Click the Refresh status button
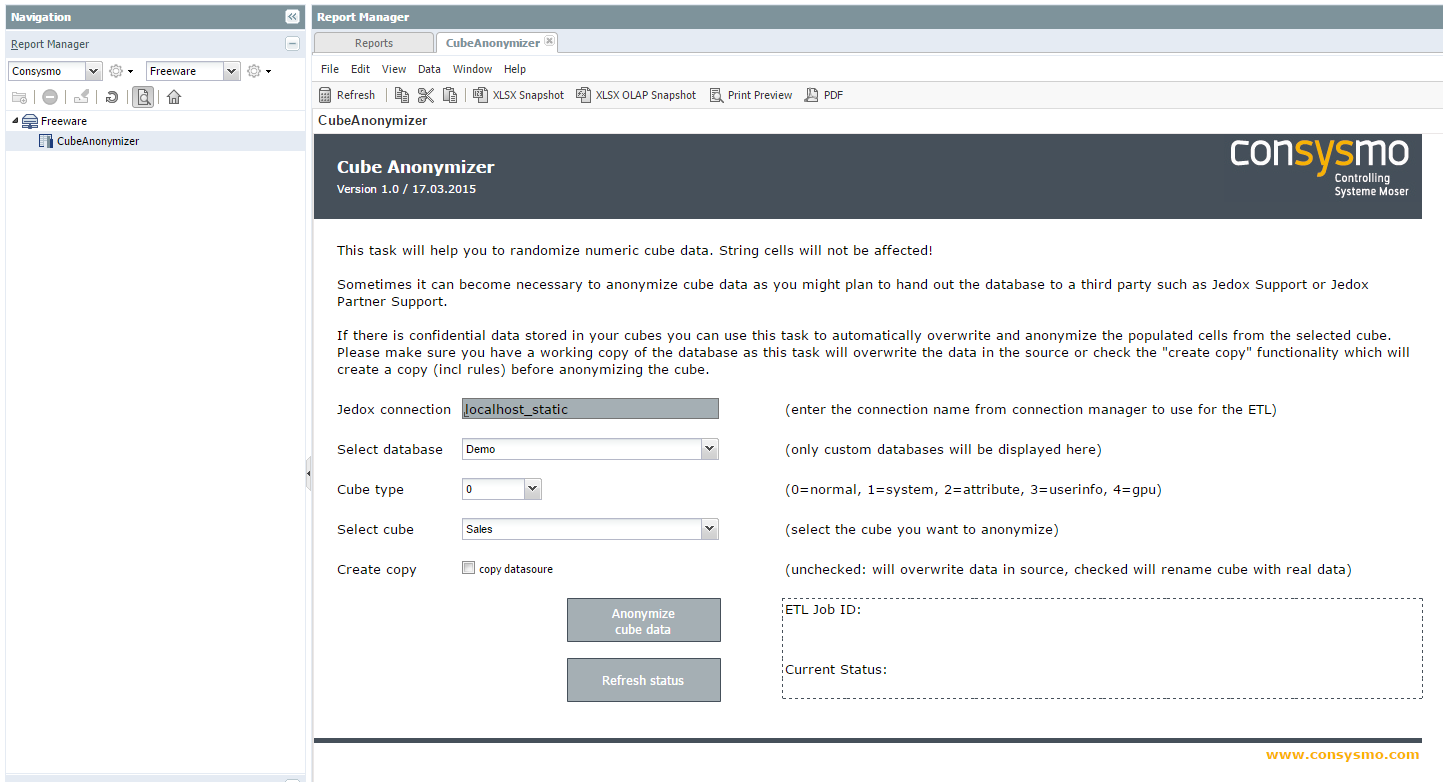The image size is (1443, 782). 644,680
